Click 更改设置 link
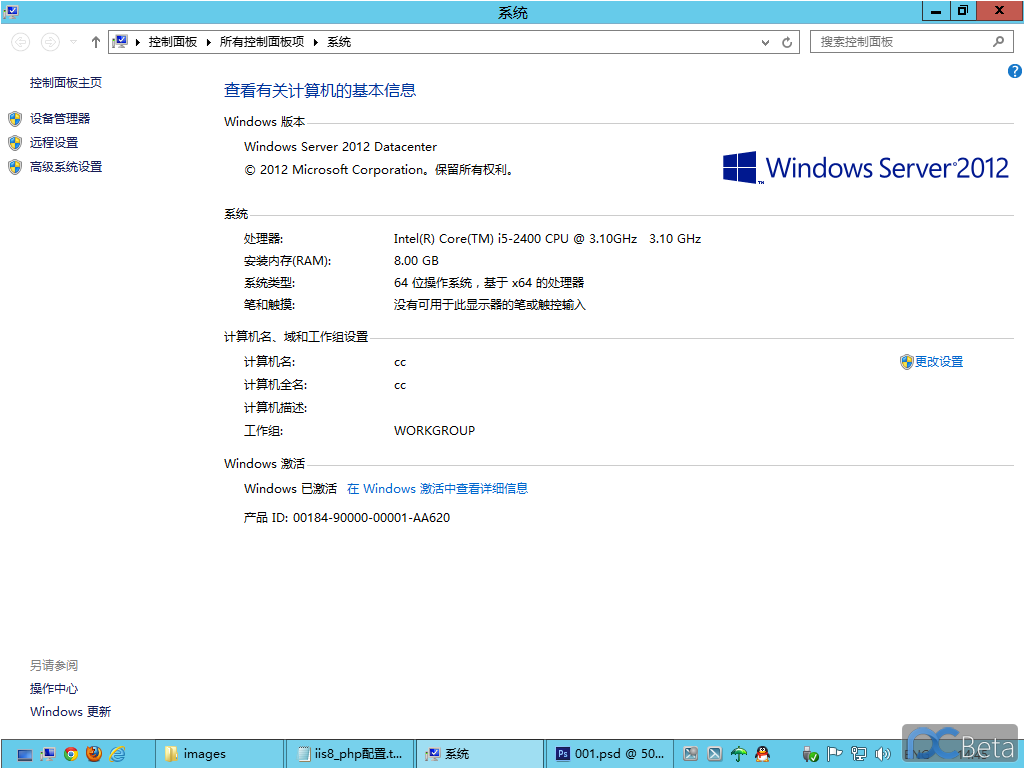1024x768 pixels. 938,362
